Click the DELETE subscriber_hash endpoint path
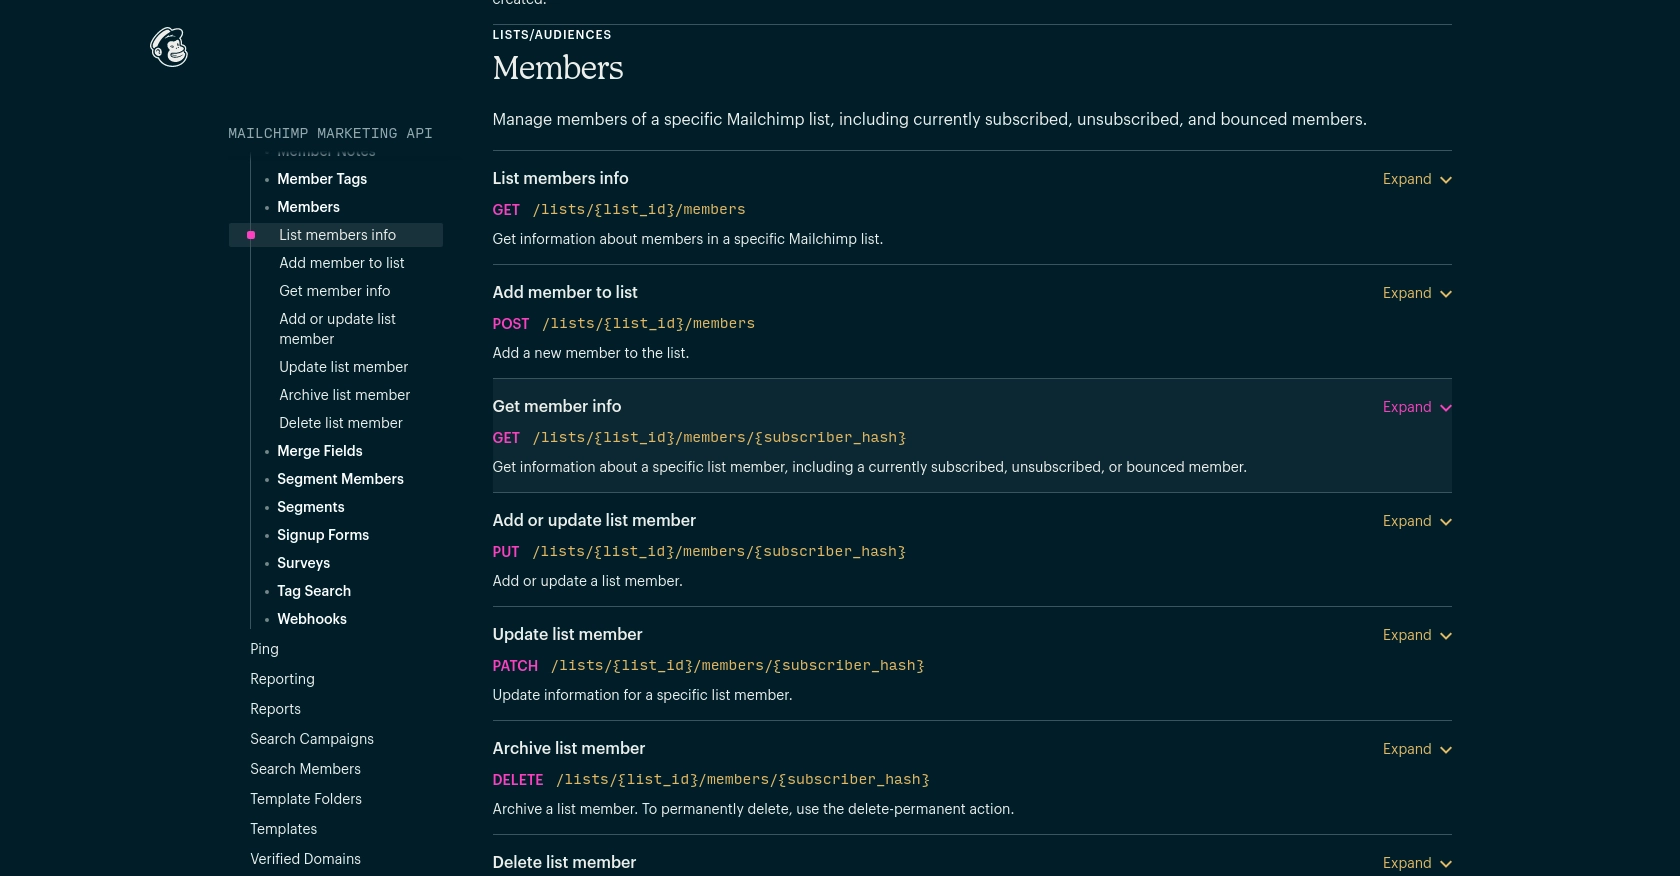Screen dimensions: 1680x876 click(743, 780)
